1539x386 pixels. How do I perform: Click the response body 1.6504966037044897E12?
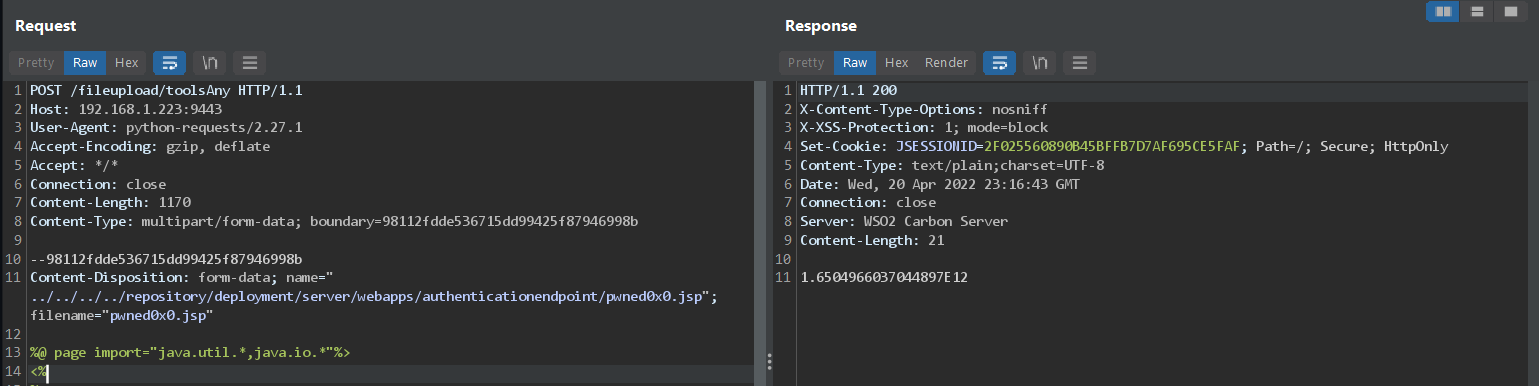[x=884, y=278]
